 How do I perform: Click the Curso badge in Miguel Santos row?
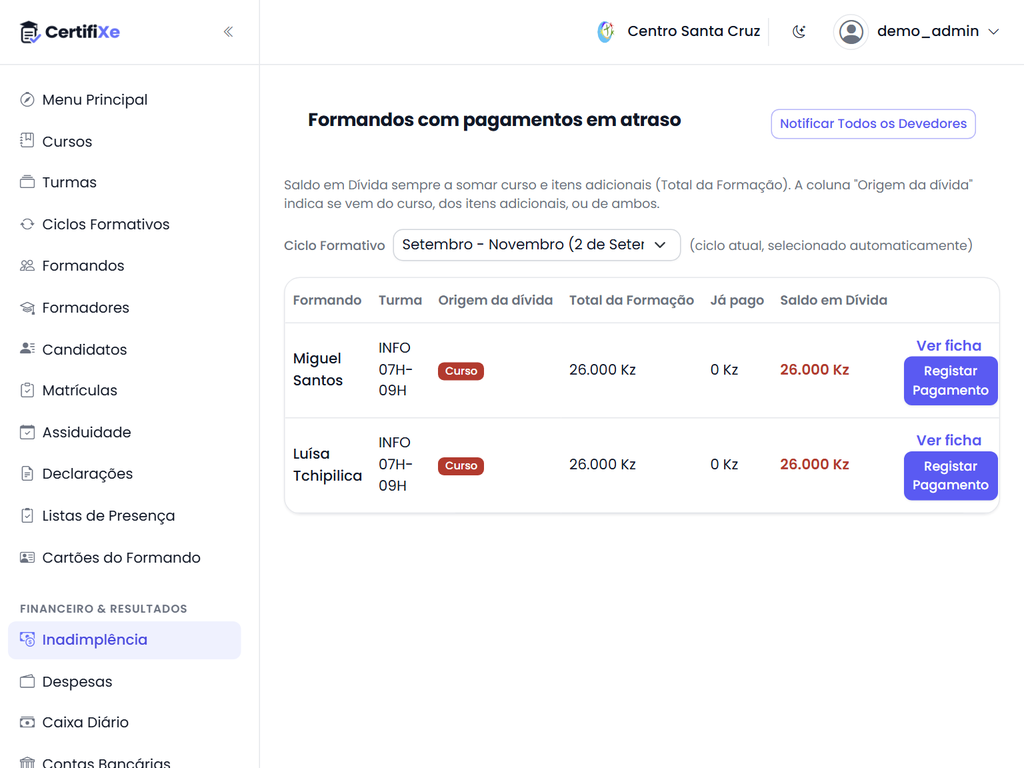(461, 371)
